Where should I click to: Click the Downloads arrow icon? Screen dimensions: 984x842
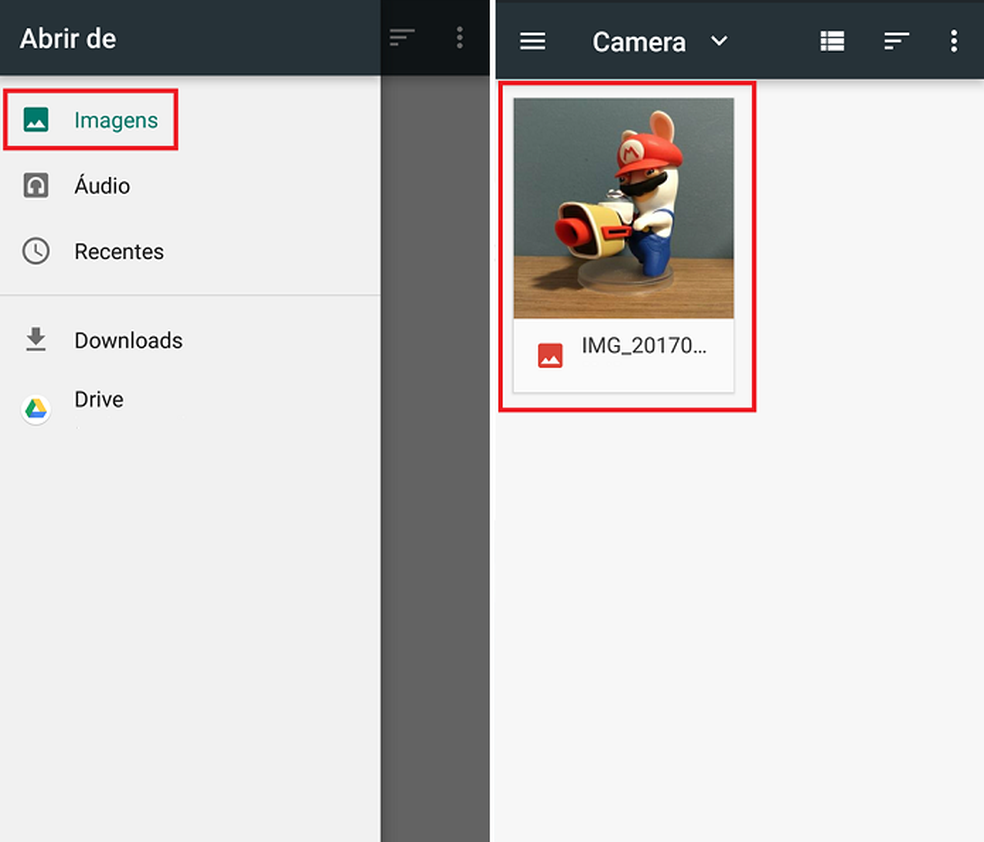(36, 340)
